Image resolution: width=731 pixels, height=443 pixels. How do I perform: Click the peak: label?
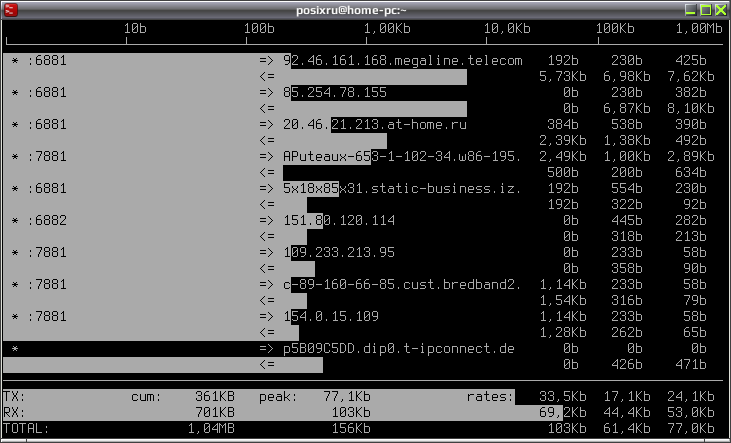coord(278,396)
